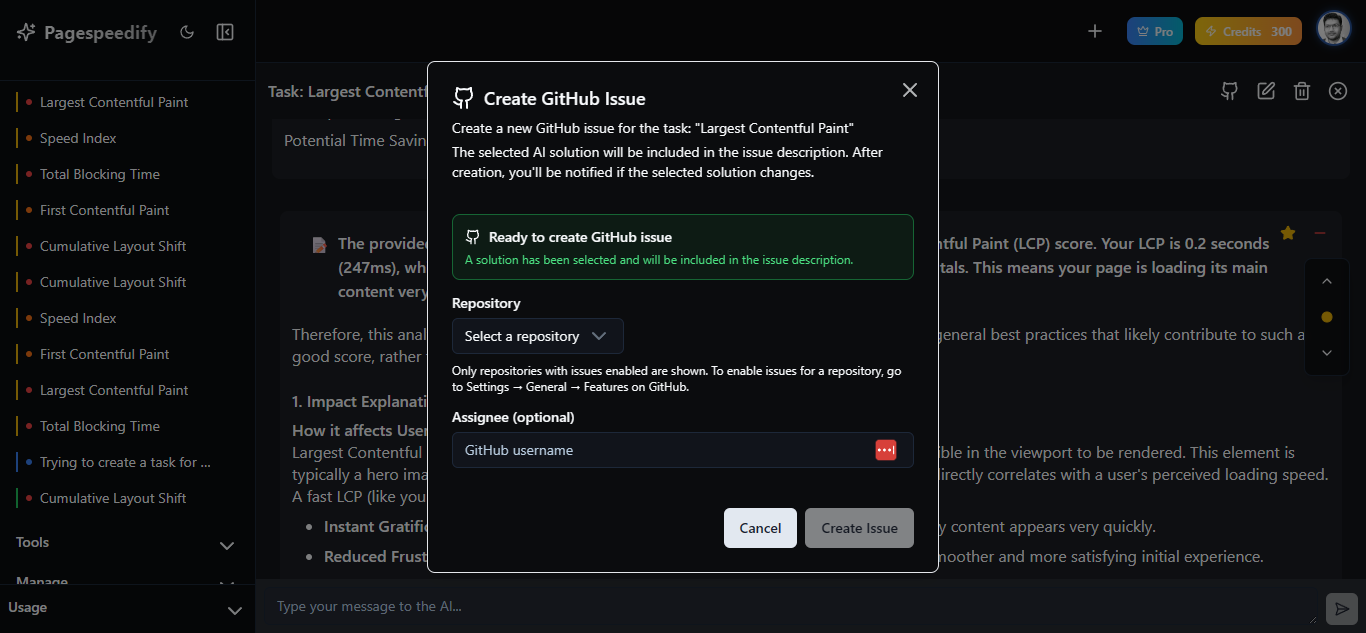Select Total Blocking Time in the sidebar
The height and width of the screenshot is (633, 1366).
(100, 173)
